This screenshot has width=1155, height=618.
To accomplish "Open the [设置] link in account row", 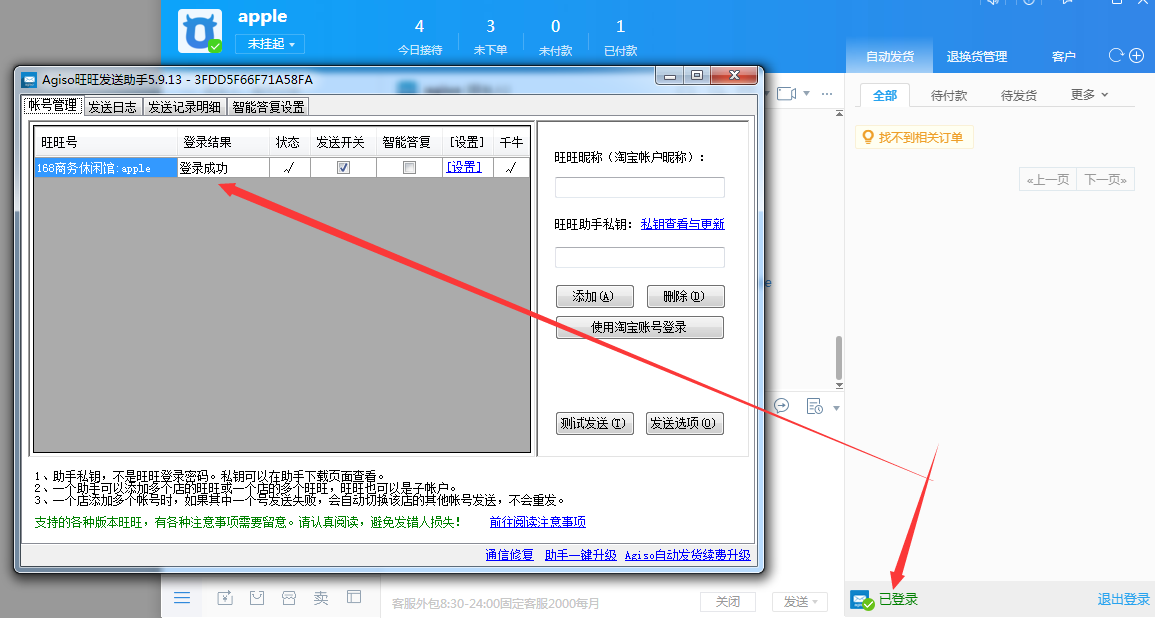I will click(x=464, y=167).
